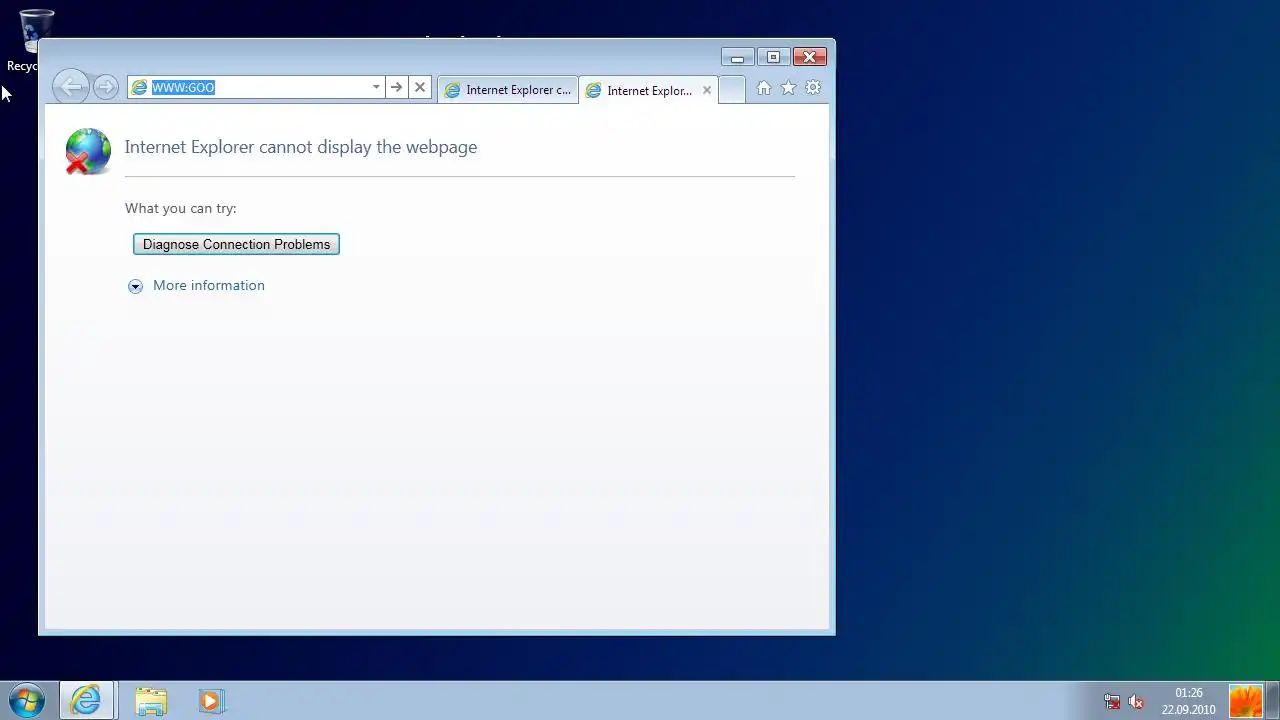Switch to the first Internet Explorer tab

coord(507,90)
